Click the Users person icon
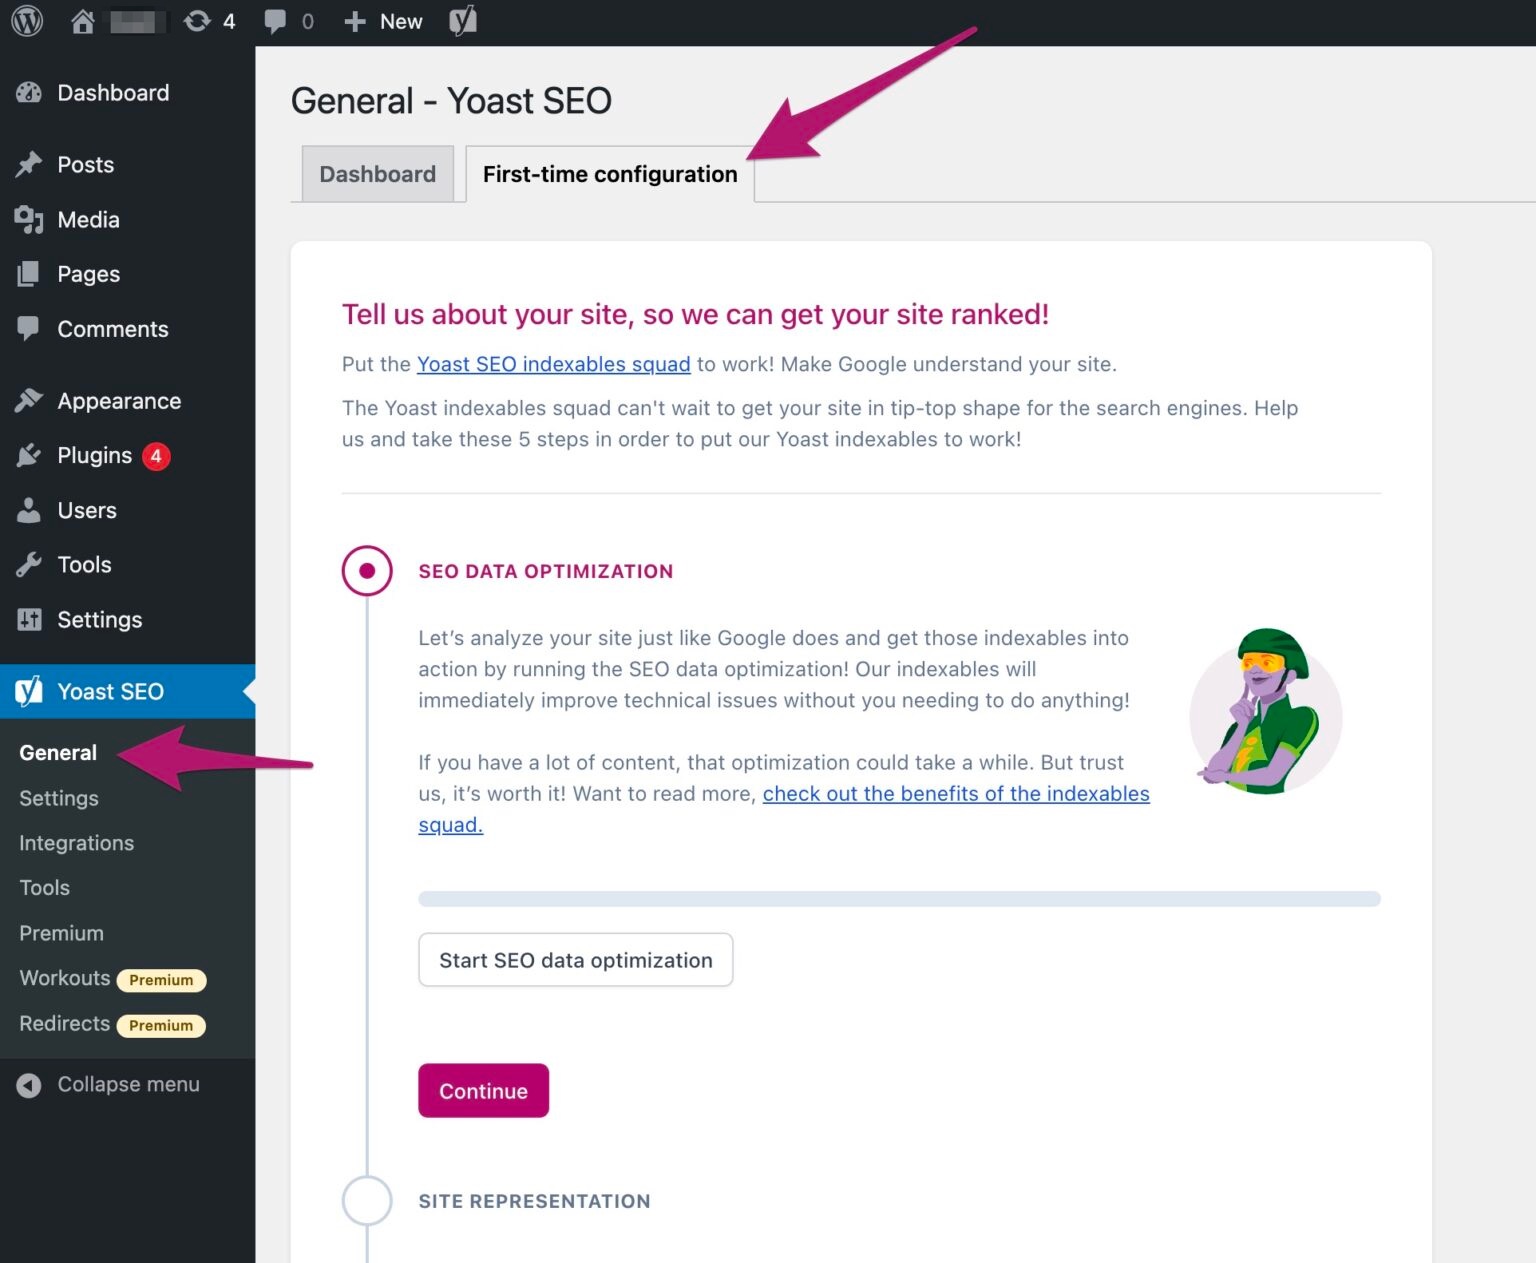This screenshot has width=1536, height=1263. click(x=29, y=510)
